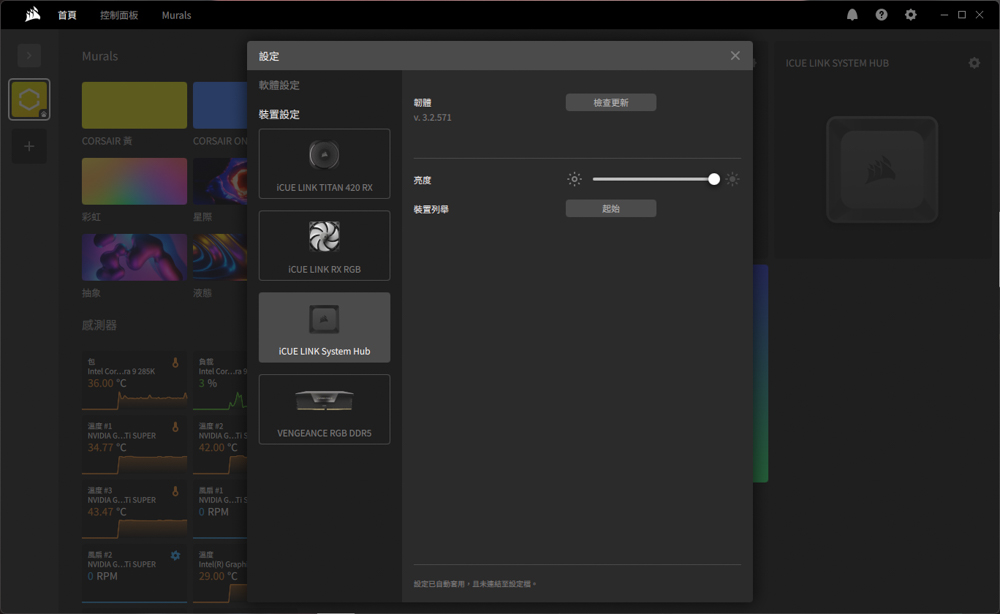The image size is (1000, 614).
Task: Open the Murals tab in the top bar
Action: tap(176, 15)
